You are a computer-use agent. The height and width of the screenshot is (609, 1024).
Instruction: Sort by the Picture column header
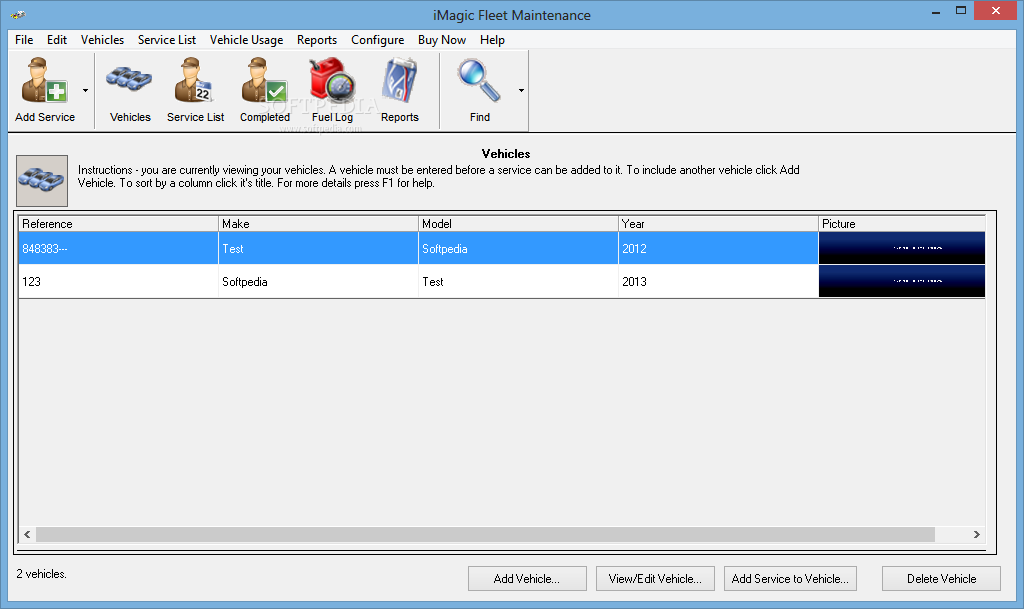tap(902, 223)
